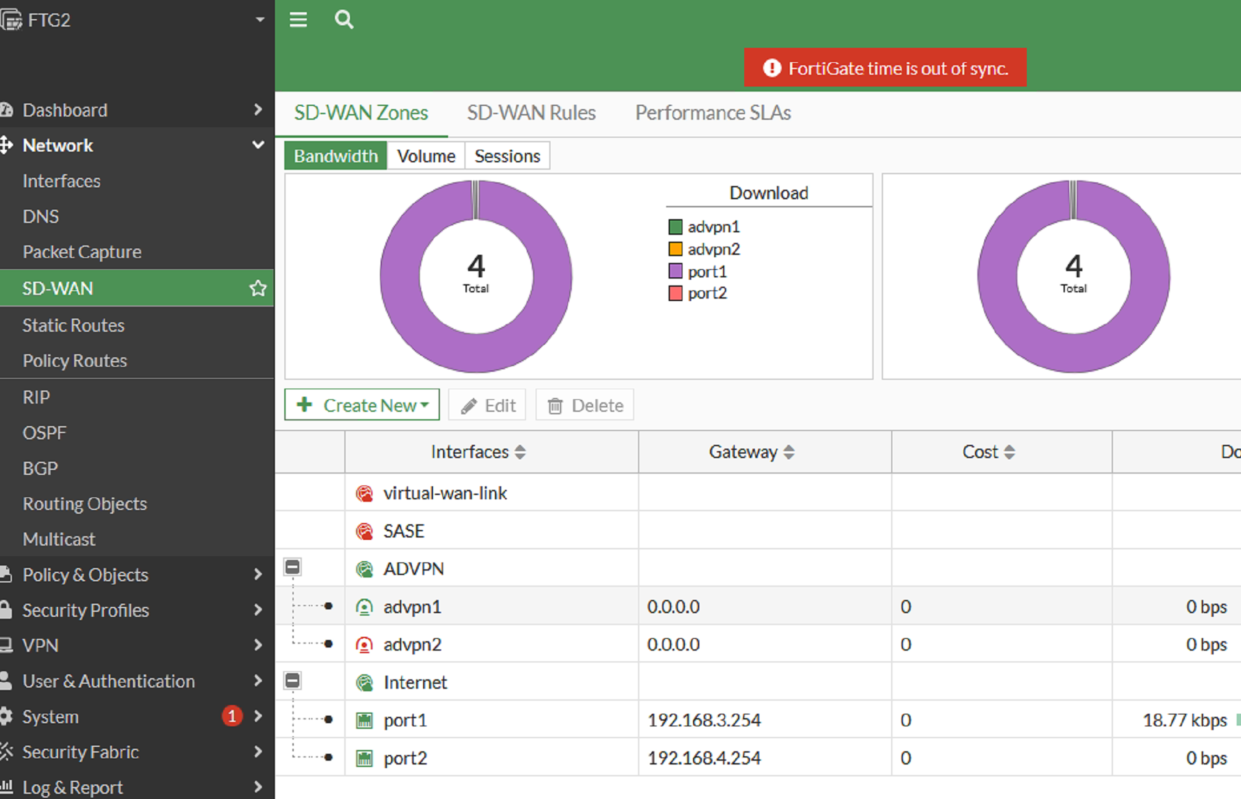Click the port2 interface icon
Screen dimensions: 1241x799
(364, 758)
